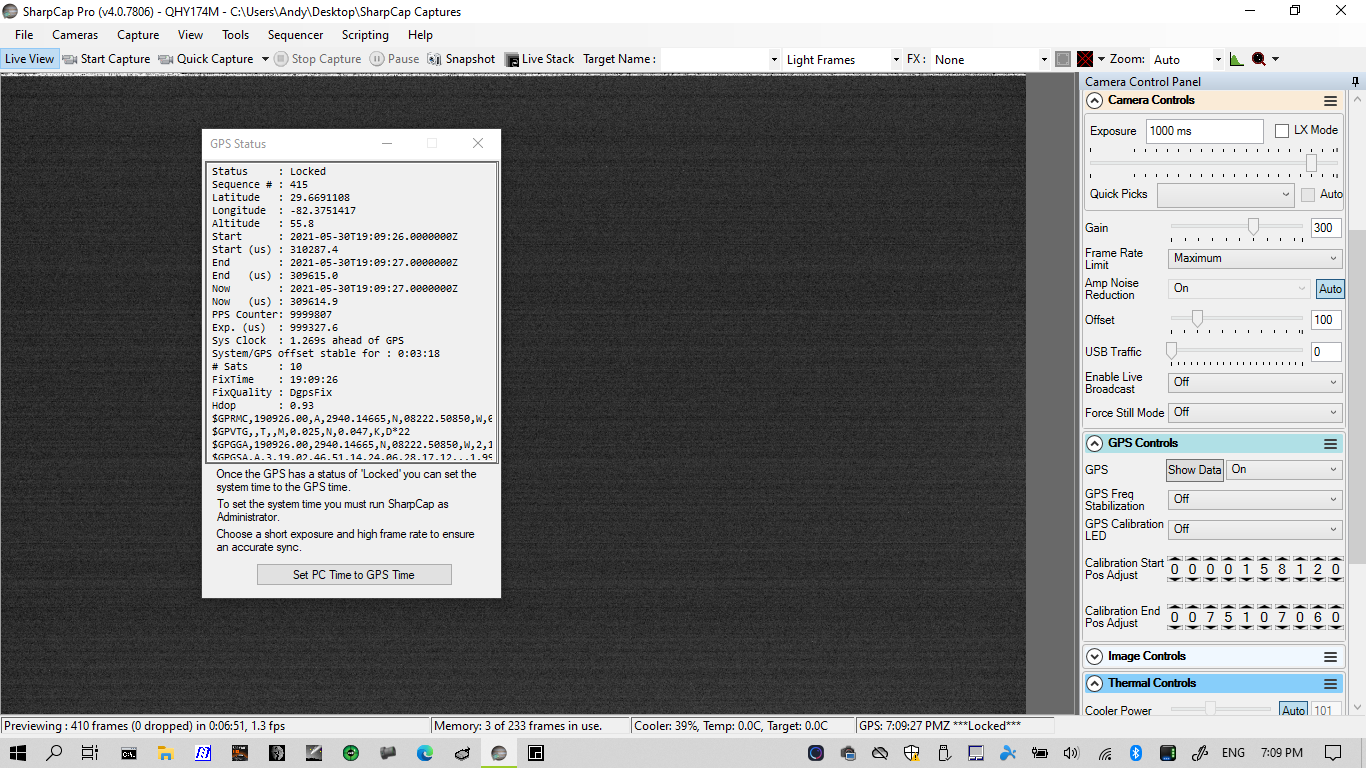Click Start Capture in the toolbar
This screenshot has width=1366, height=768.
point(106,59)
